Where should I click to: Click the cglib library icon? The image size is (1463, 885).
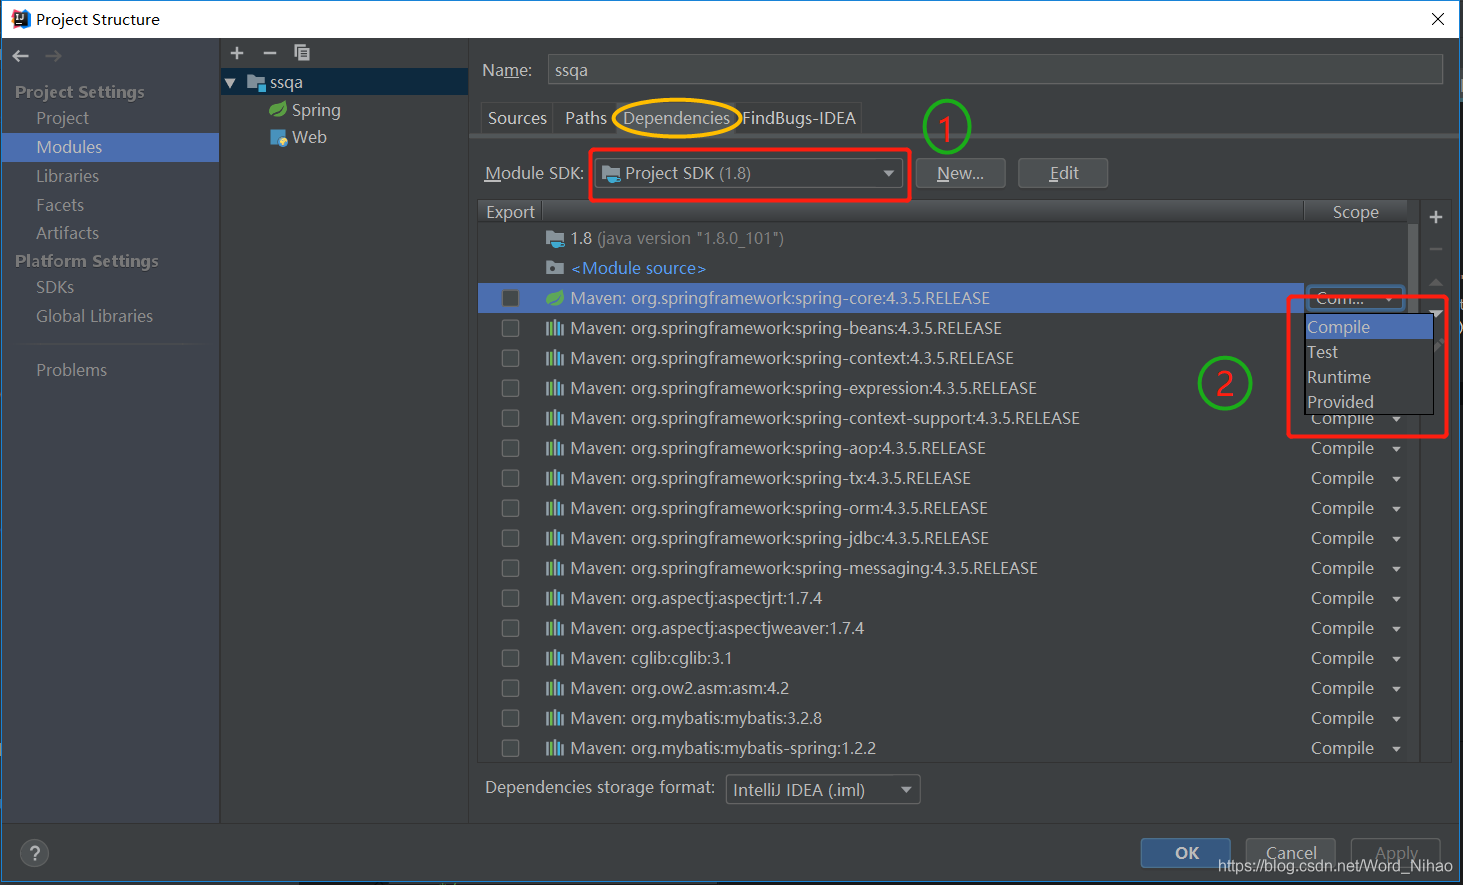tap(555, 658)
